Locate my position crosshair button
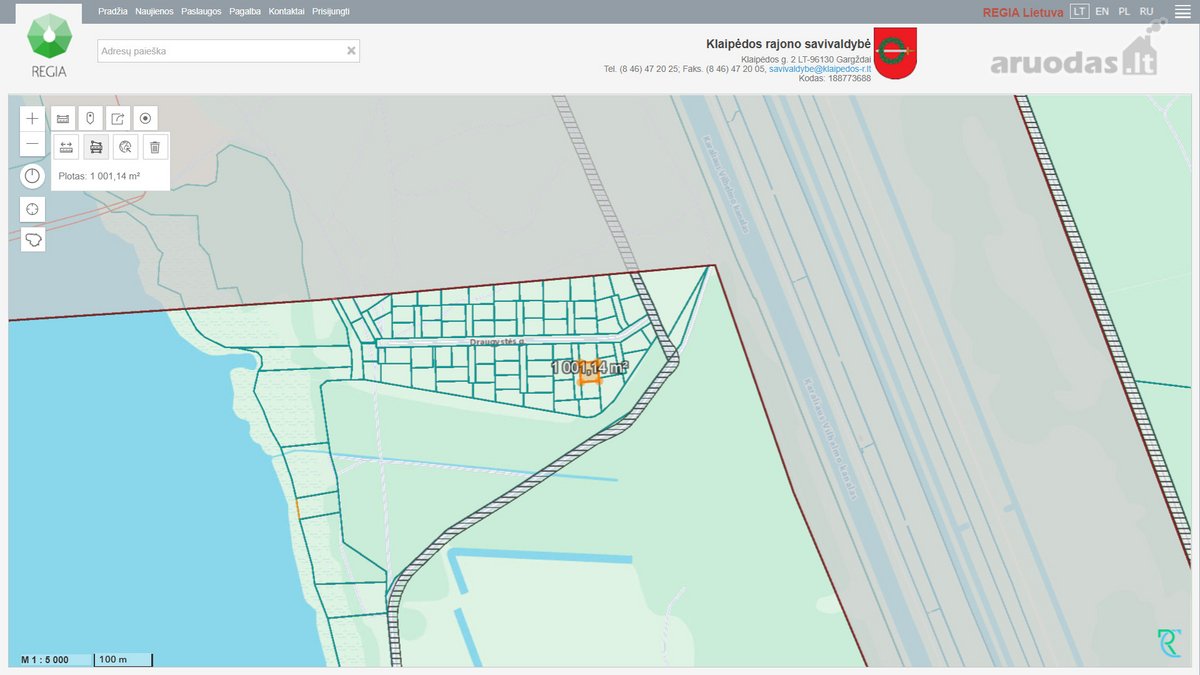This screenshot has width=1200, height=675. [x=33, y=209]
